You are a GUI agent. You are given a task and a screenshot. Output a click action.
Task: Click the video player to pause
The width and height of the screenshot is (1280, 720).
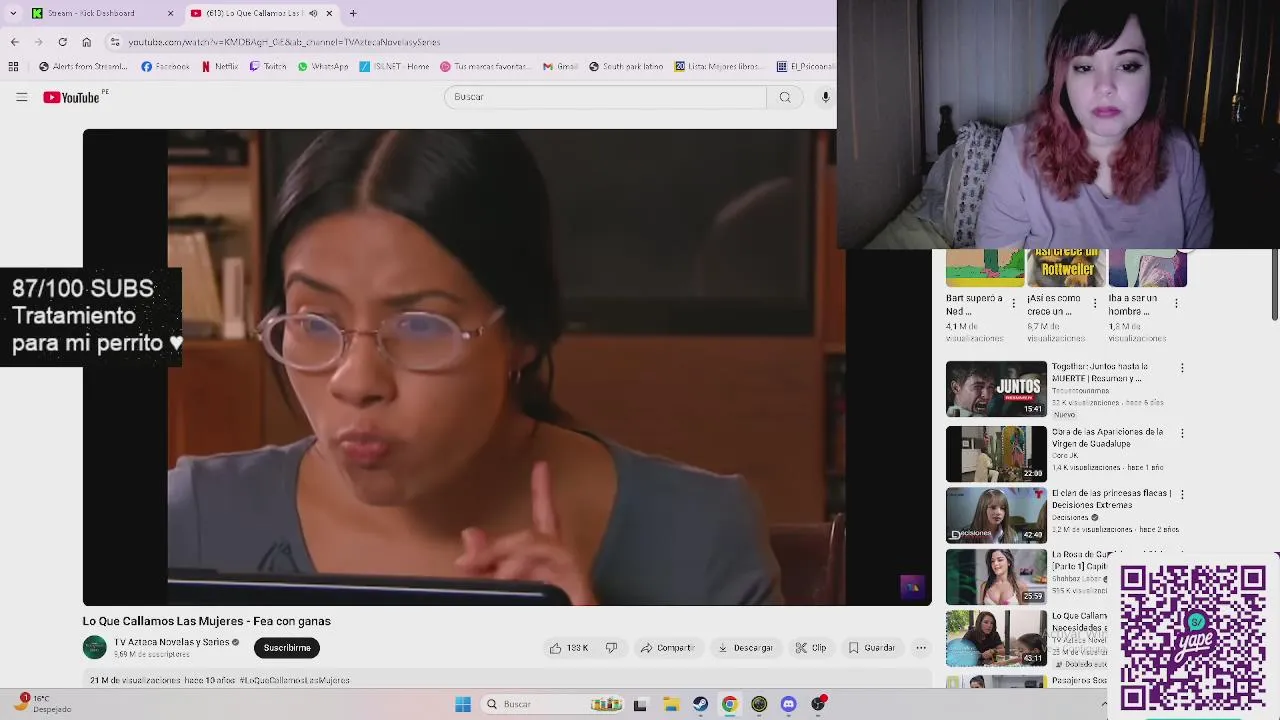pyautogui.click(x=507, y=367)
